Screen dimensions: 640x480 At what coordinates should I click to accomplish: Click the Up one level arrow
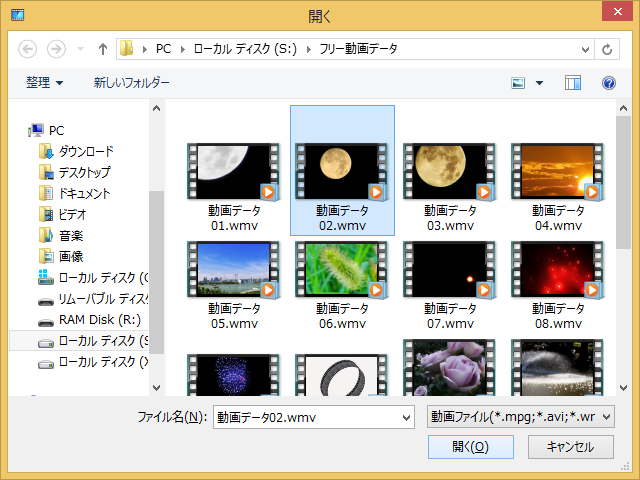[102, 48]
